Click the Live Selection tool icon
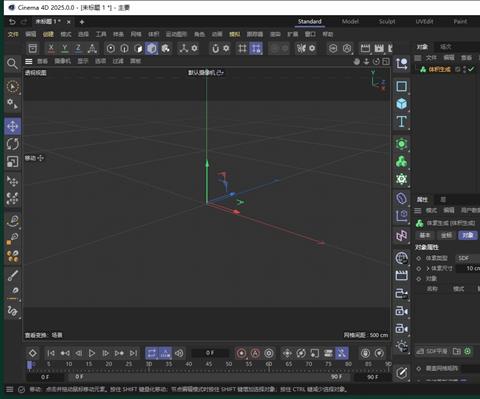Viewport: 480px width, 399px height. [x=12, y=87]
